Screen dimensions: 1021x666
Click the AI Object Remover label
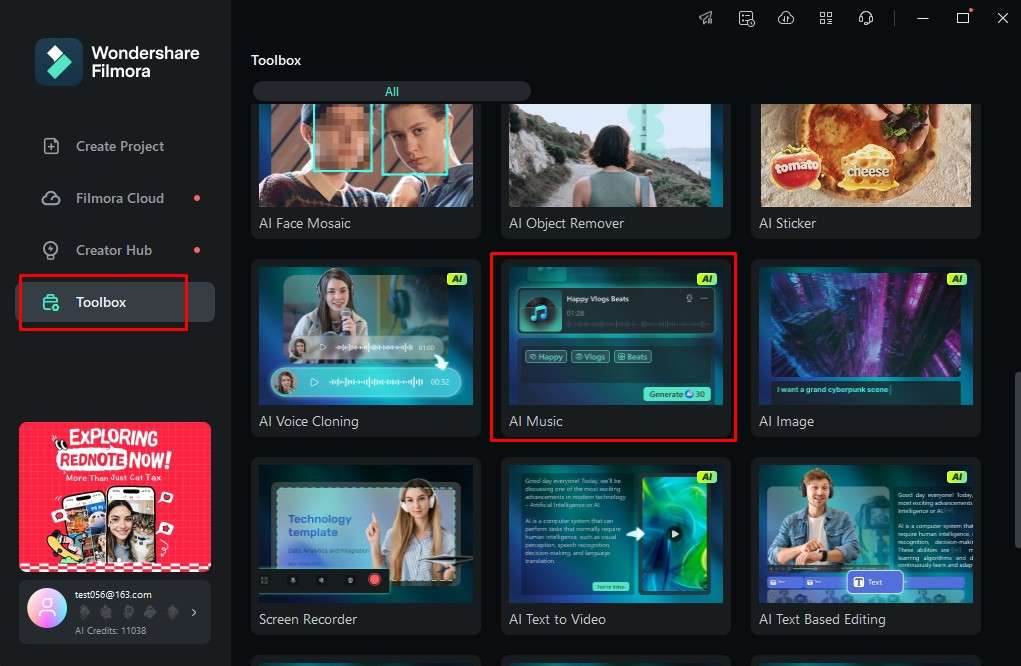click(x=566, y=223)
